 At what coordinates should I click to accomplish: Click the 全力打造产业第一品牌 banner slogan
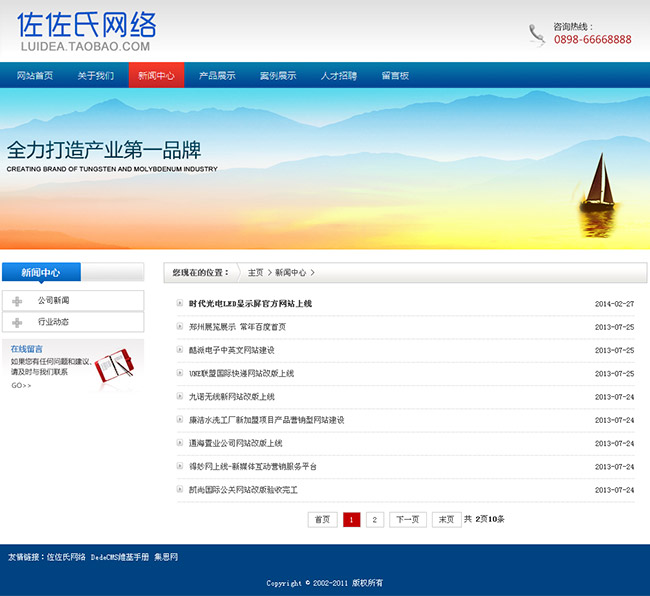coord(104,150)
